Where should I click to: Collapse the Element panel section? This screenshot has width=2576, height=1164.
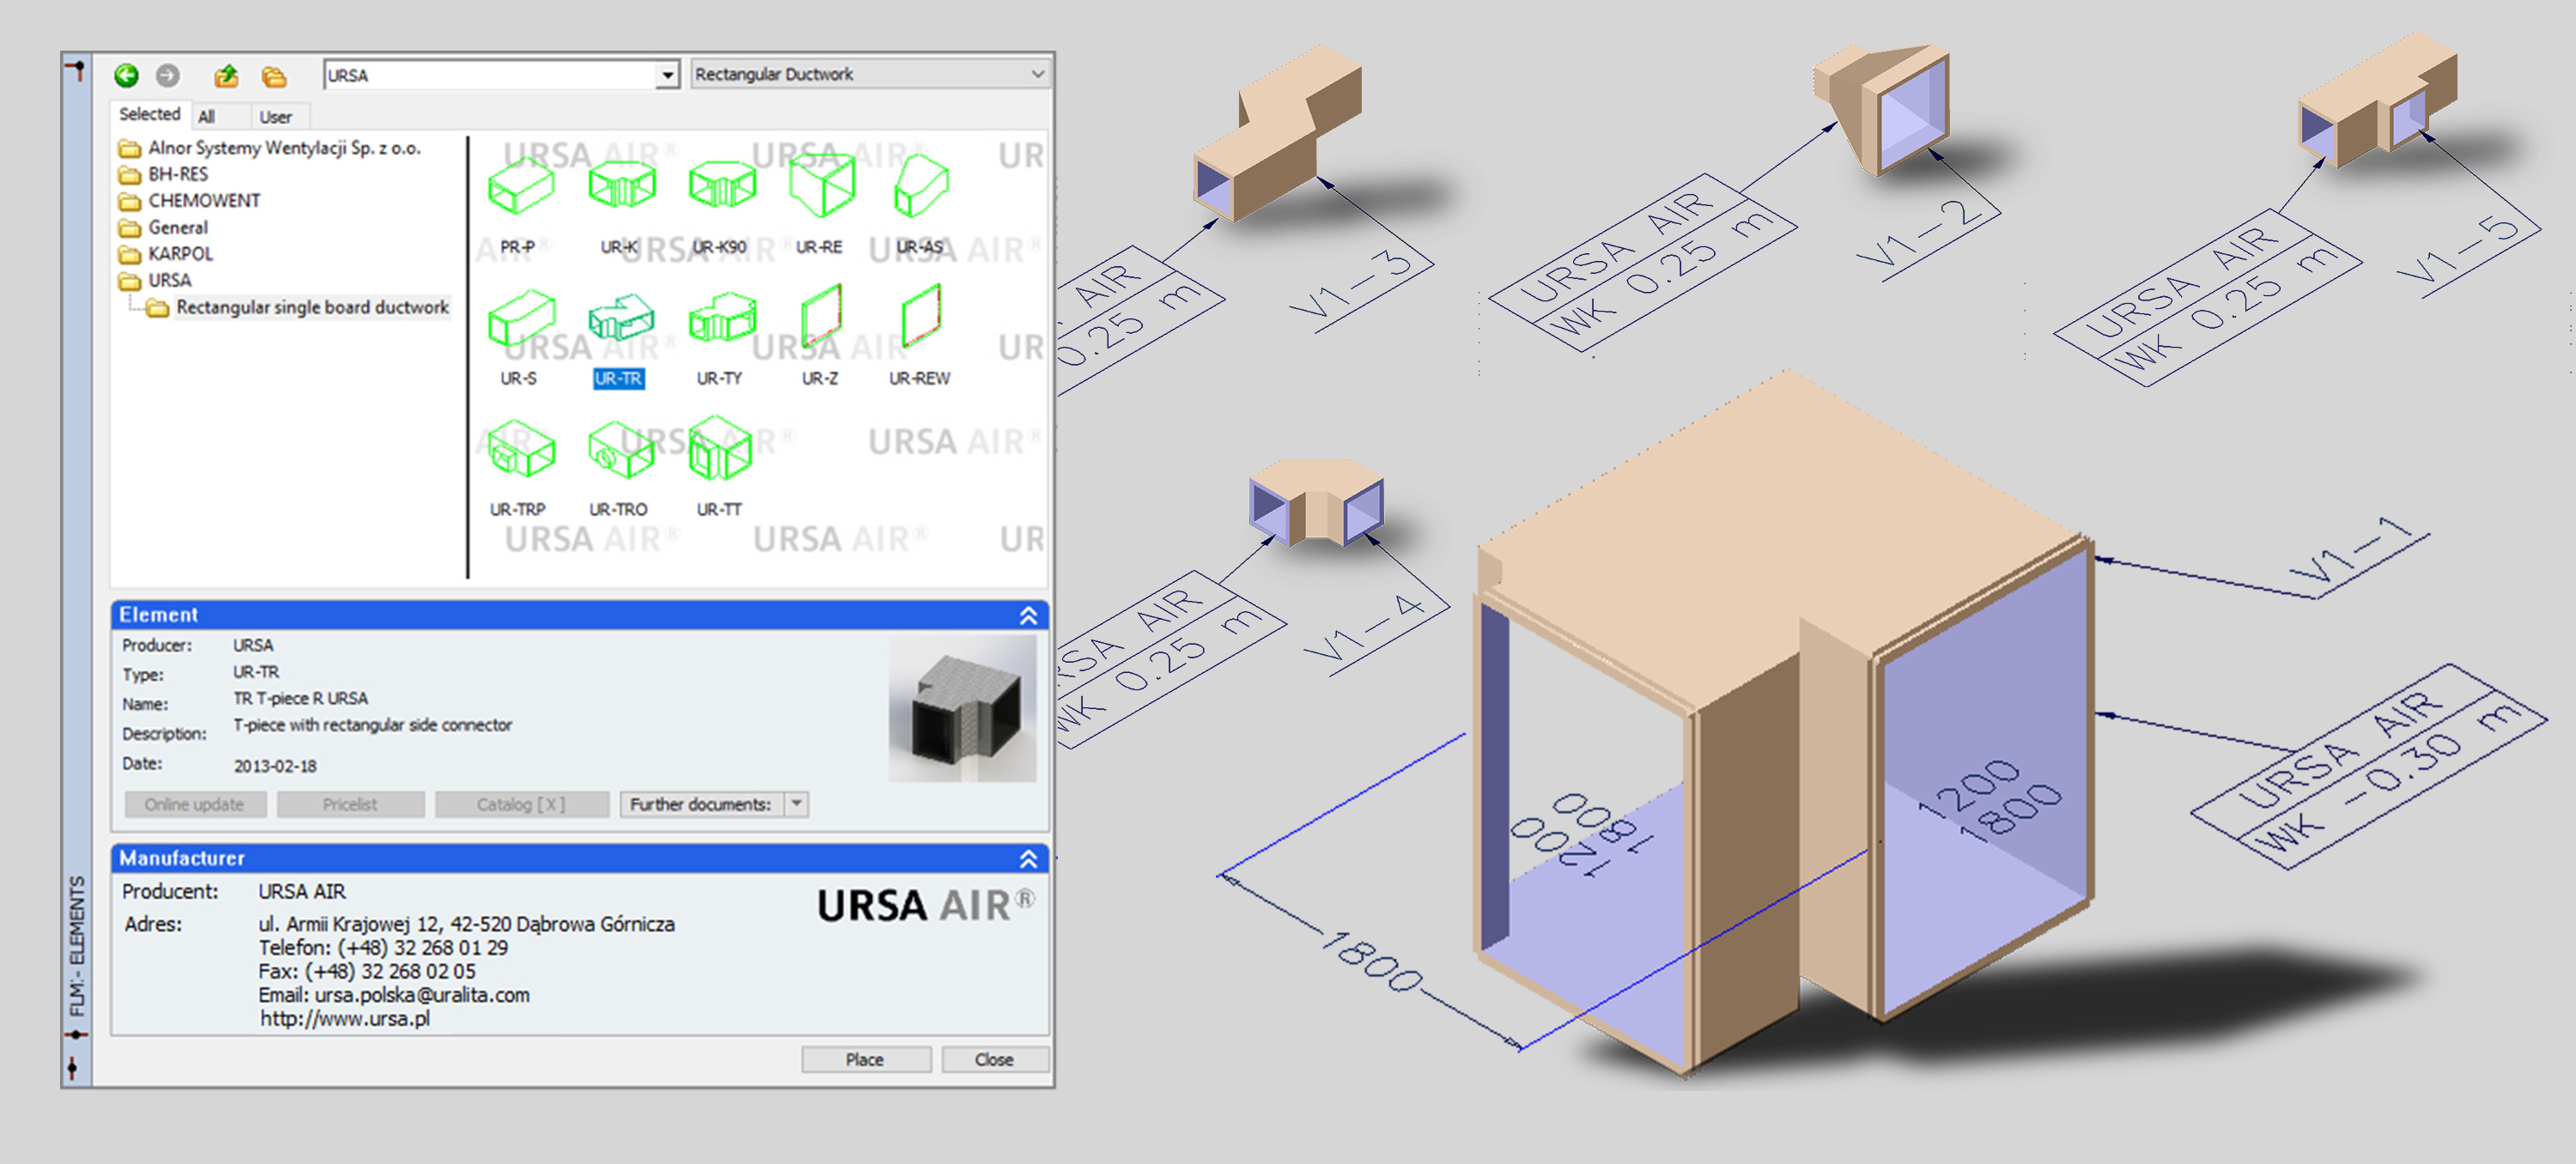tap(1028, 616)
